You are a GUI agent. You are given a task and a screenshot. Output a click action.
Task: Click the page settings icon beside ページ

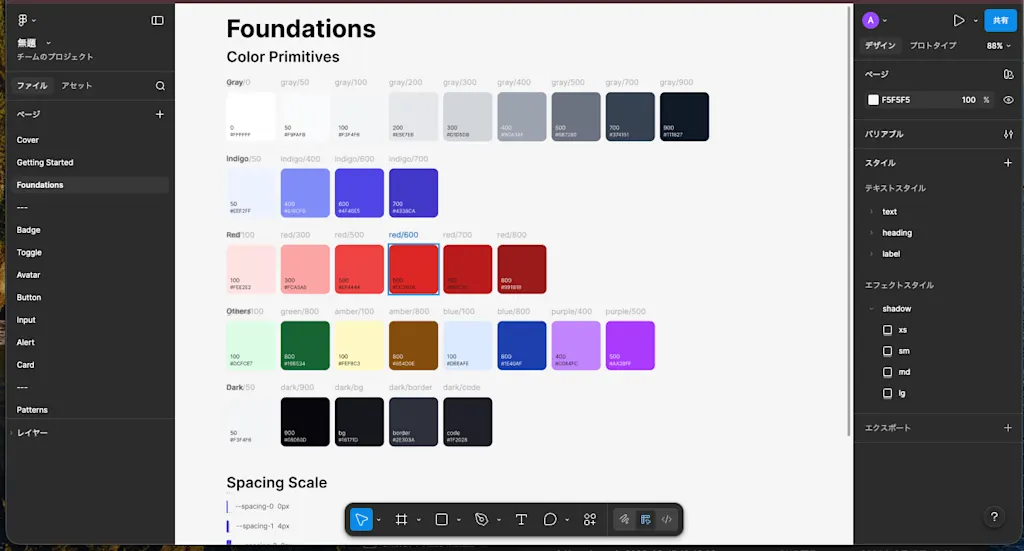tap(1008, 74)
